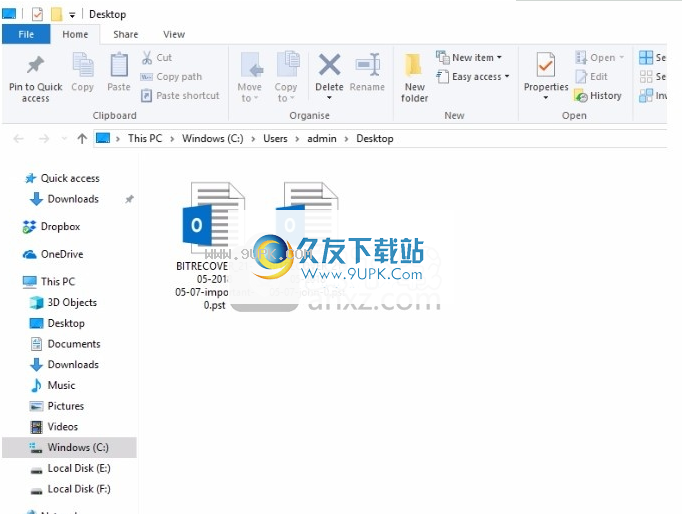Click Edit in the Open group
The width and height of the screenshot is (682, 514).
(591, 77)
